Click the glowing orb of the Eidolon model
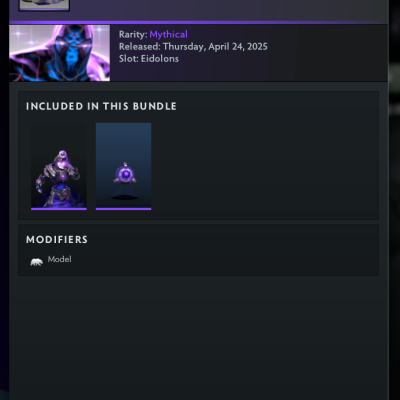The height and width of the screenshot is (400, 400). pyautogui.click(x=125, y=174)
